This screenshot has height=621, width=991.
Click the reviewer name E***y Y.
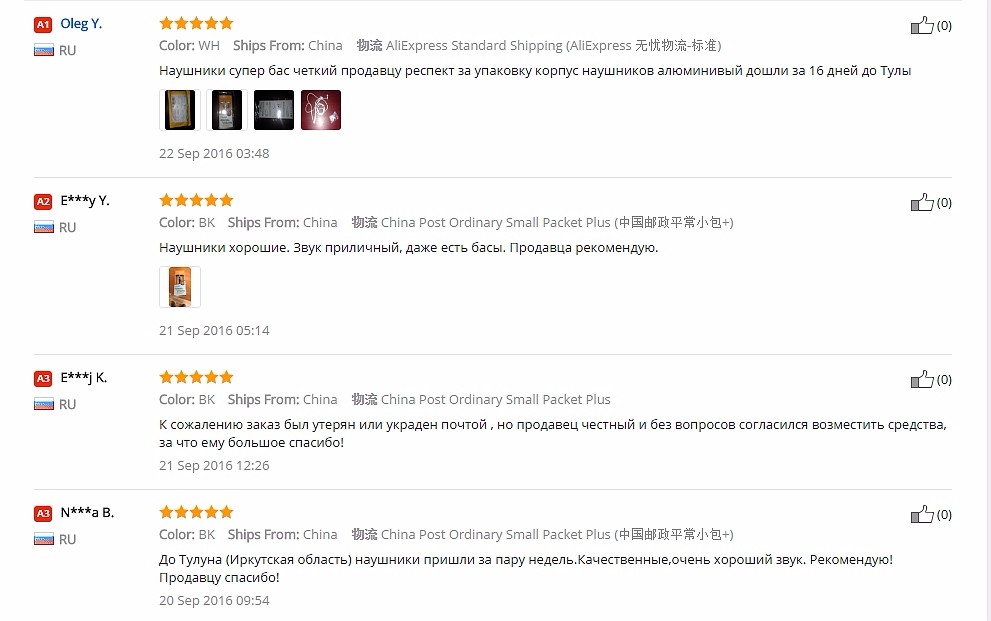[85, 200]
